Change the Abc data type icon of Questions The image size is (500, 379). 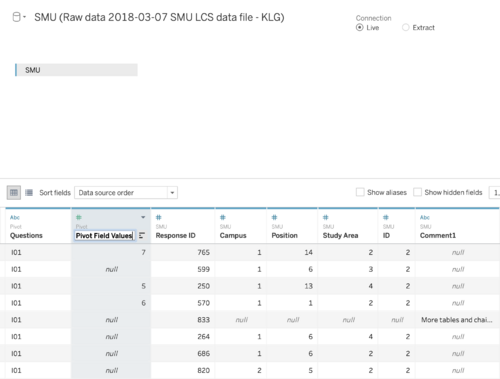pos(15,217)
